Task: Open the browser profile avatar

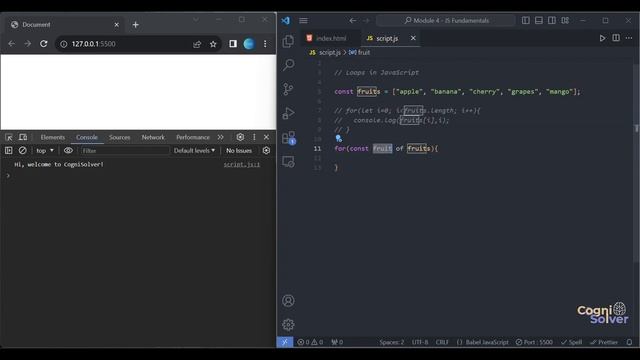Action: tap(249, 44)
